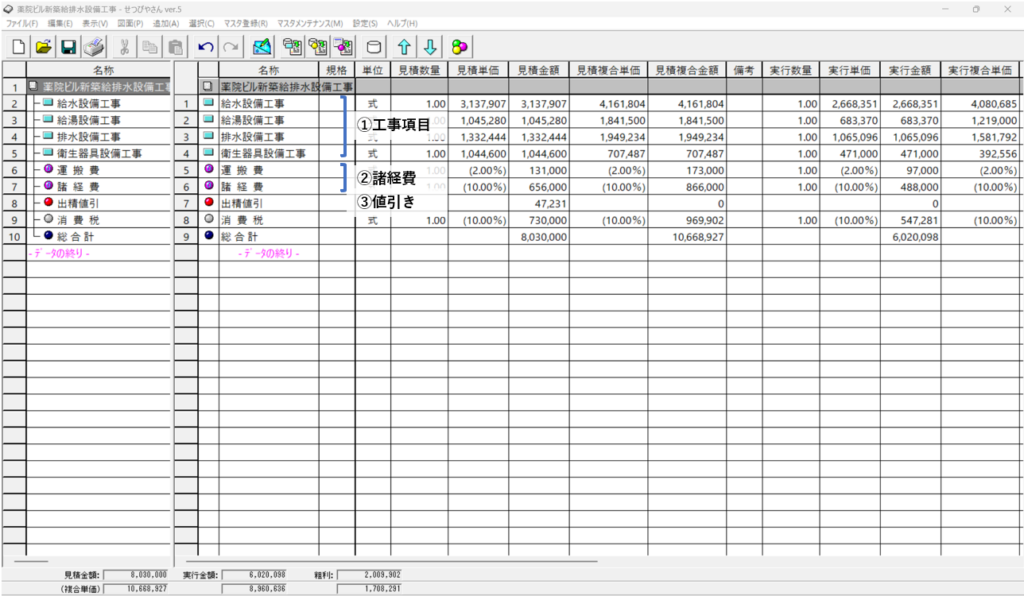Click the 見積金額 column header
Screen dimensions: 1024x596
539,70
